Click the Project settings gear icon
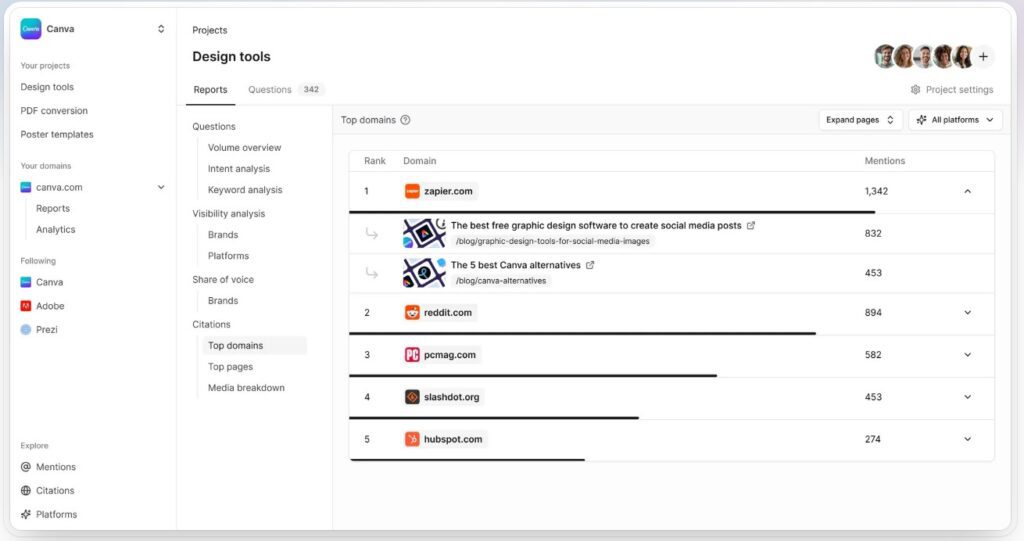This screenshot has width=1024, height=541. (x=916, y=90)
